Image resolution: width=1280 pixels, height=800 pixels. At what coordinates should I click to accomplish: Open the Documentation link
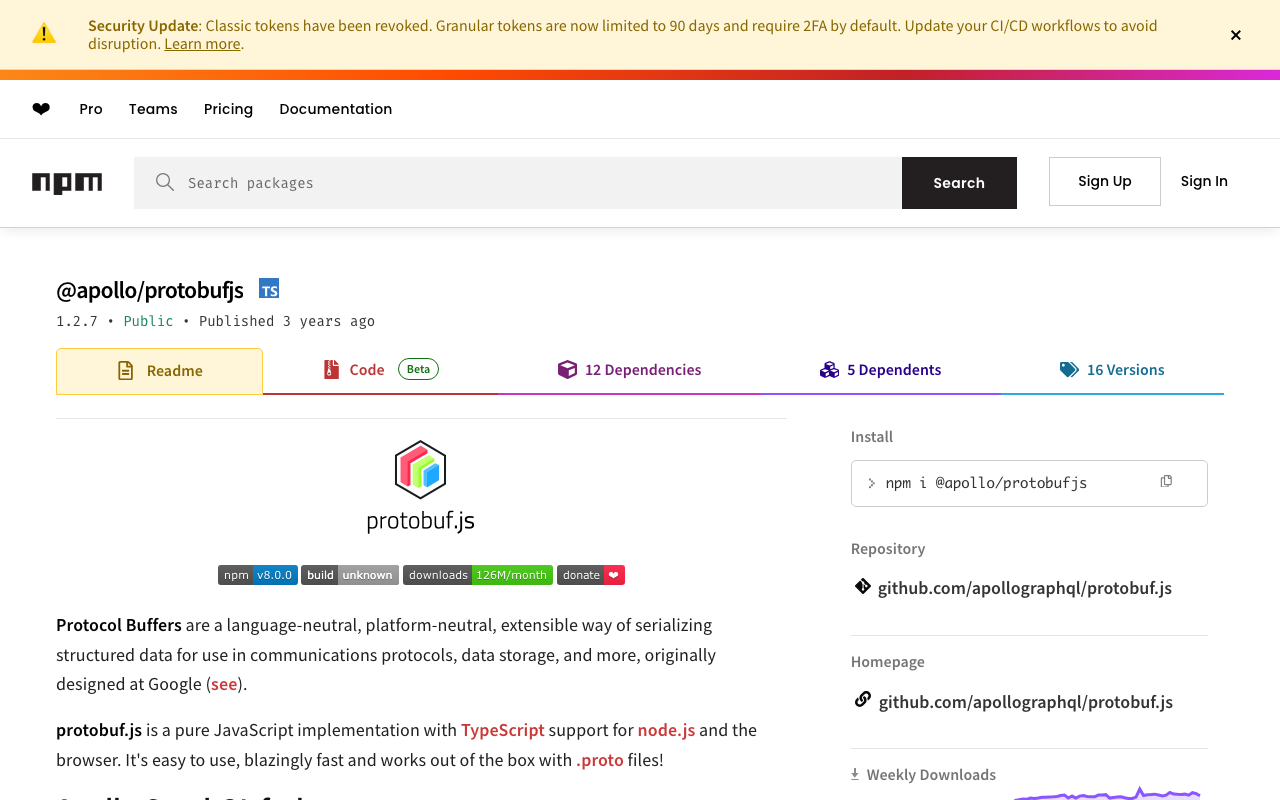tap(336, 109)
